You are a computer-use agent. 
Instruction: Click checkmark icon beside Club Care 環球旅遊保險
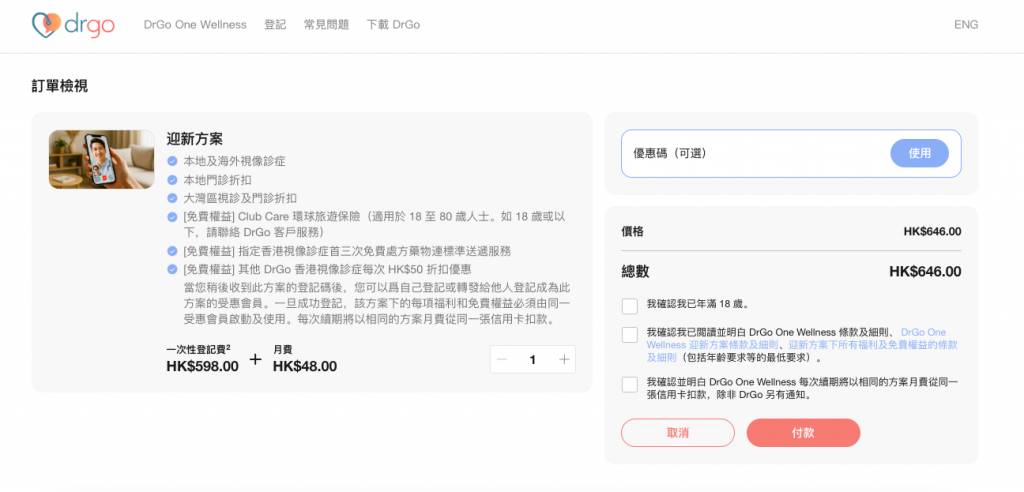[x=173, y=217]
